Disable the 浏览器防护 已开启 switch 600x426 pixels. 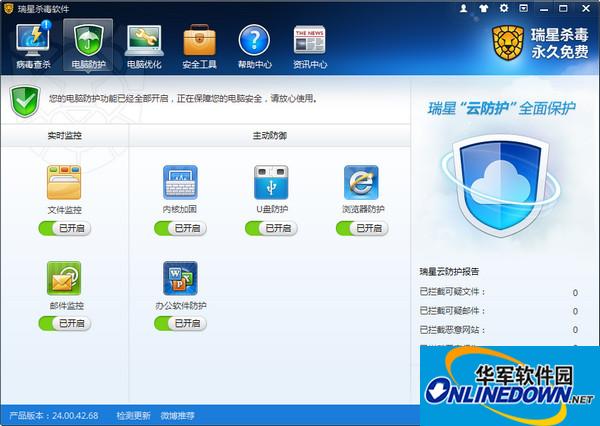pyautogui.click(x=361, y=228)
